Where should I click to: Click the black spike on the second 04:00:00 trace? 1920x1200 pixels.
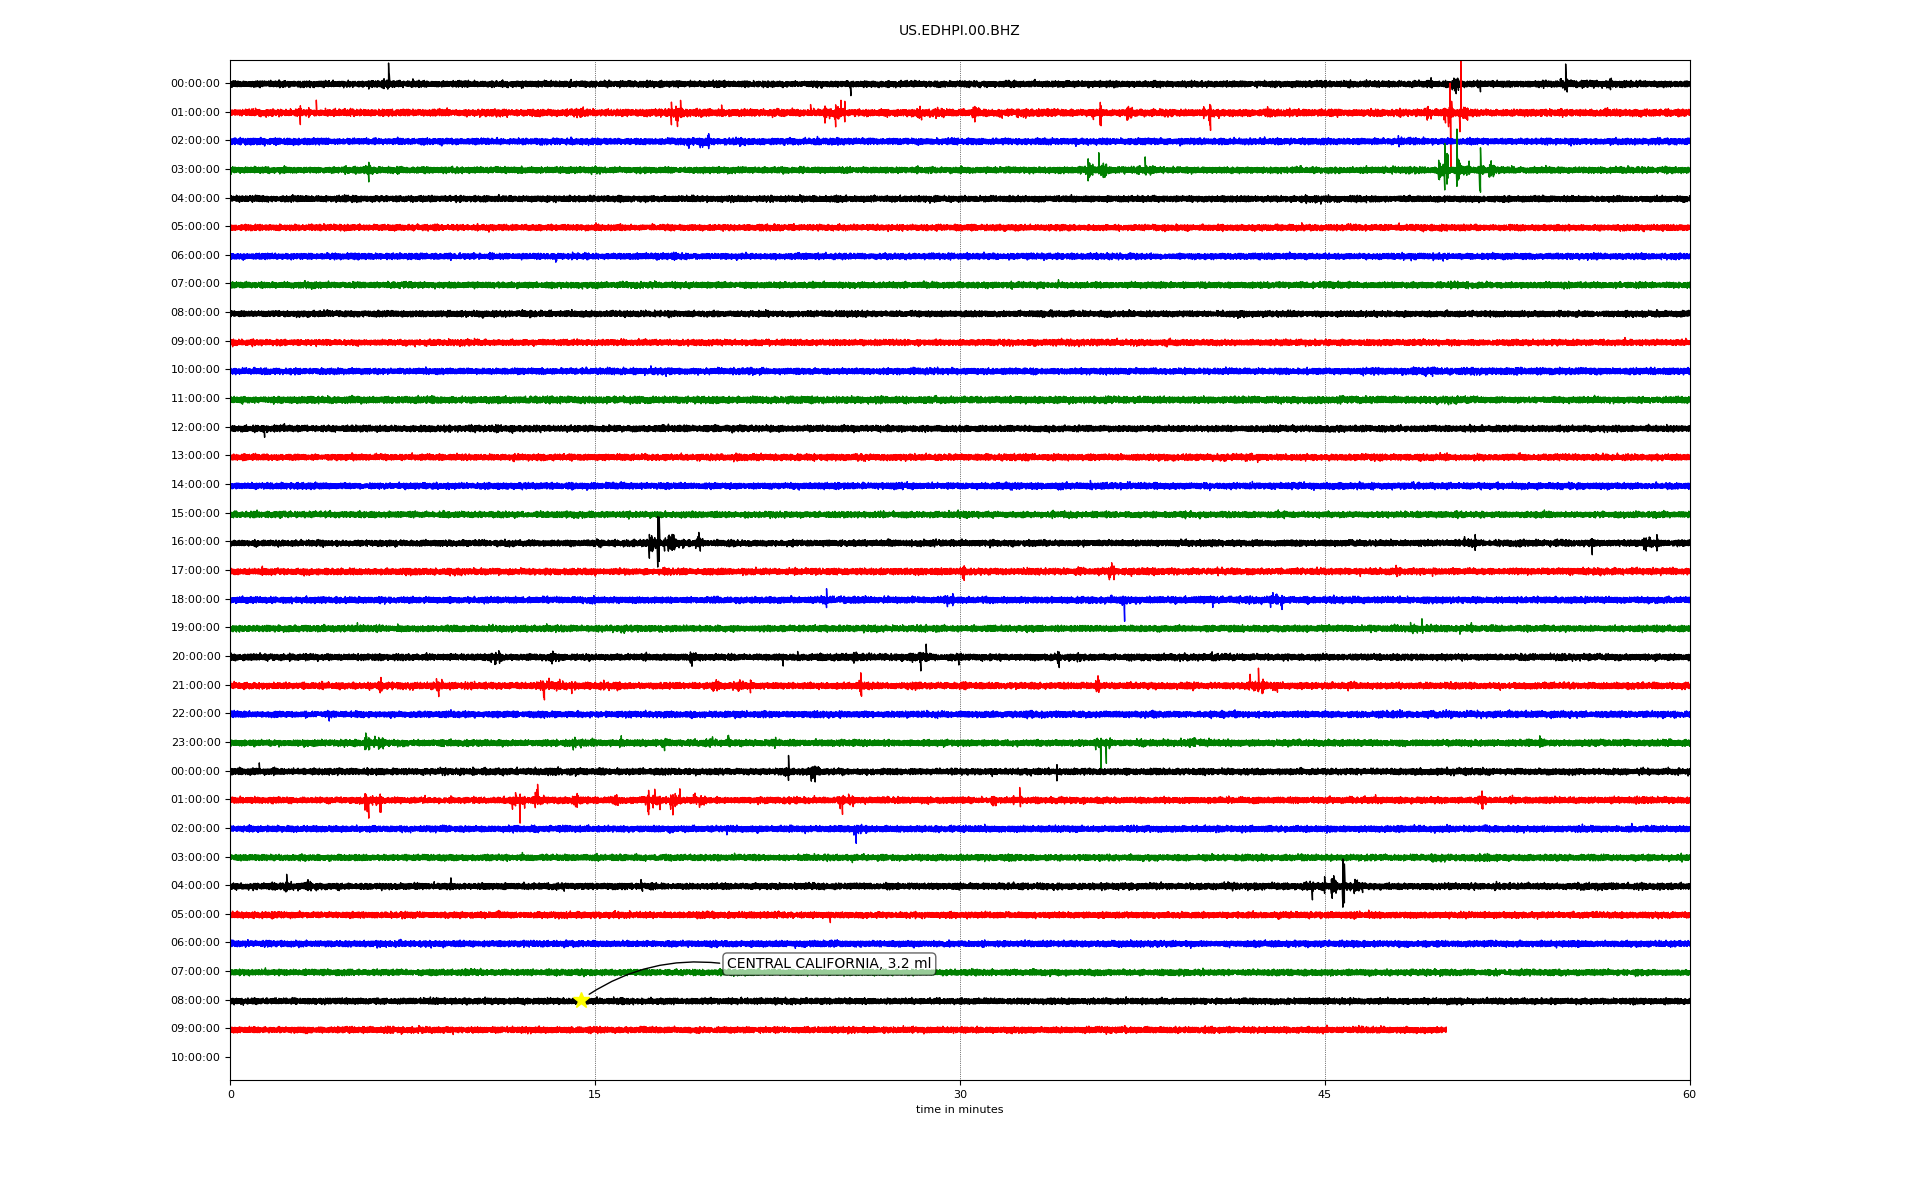click(x=1343, y=884)
